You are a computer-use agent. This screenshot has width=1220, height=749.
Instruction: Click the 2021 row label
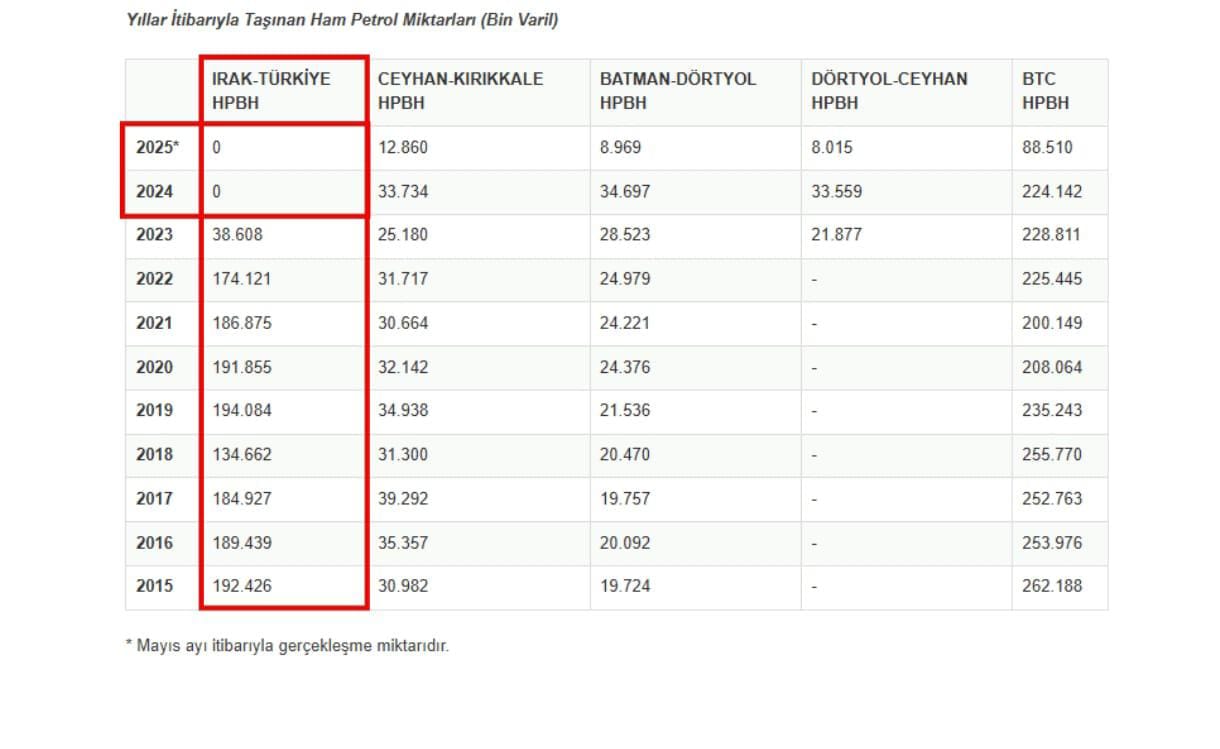click(x=154, y=323)
